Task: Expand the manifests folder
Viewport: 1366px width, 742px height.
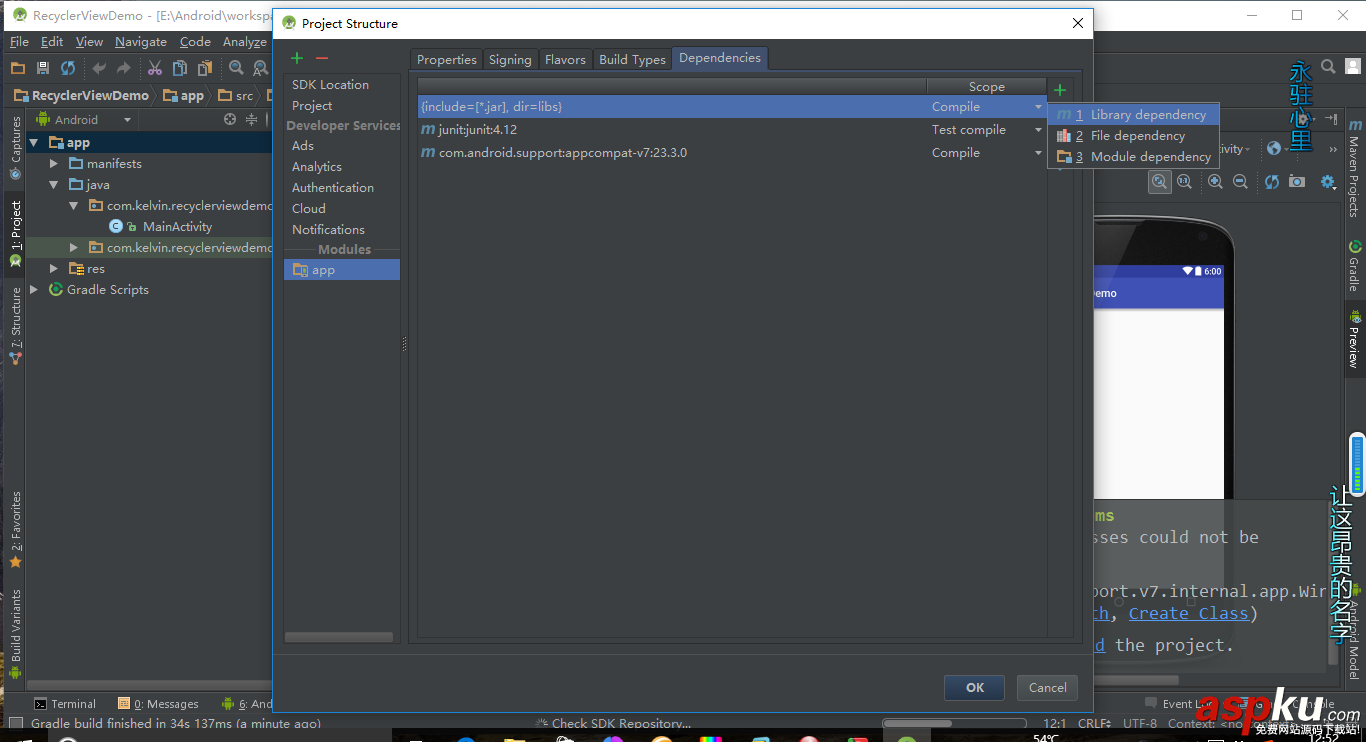Action: click(x=54, y=164)
